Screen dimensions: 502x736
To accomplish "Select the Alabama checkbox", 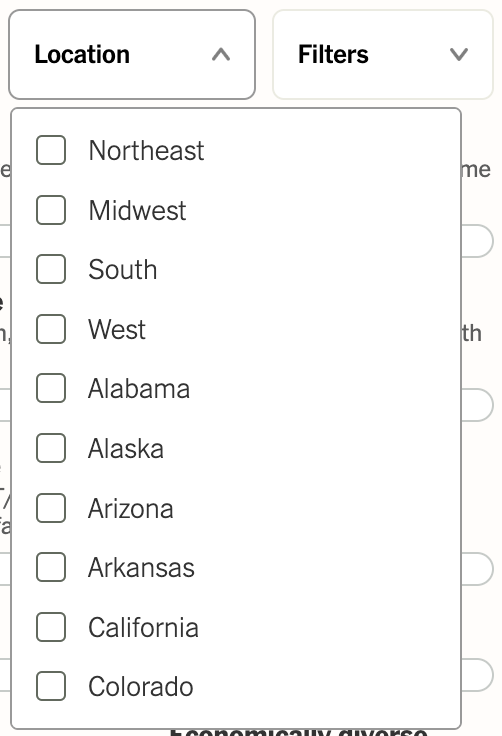I will (51, 388).
